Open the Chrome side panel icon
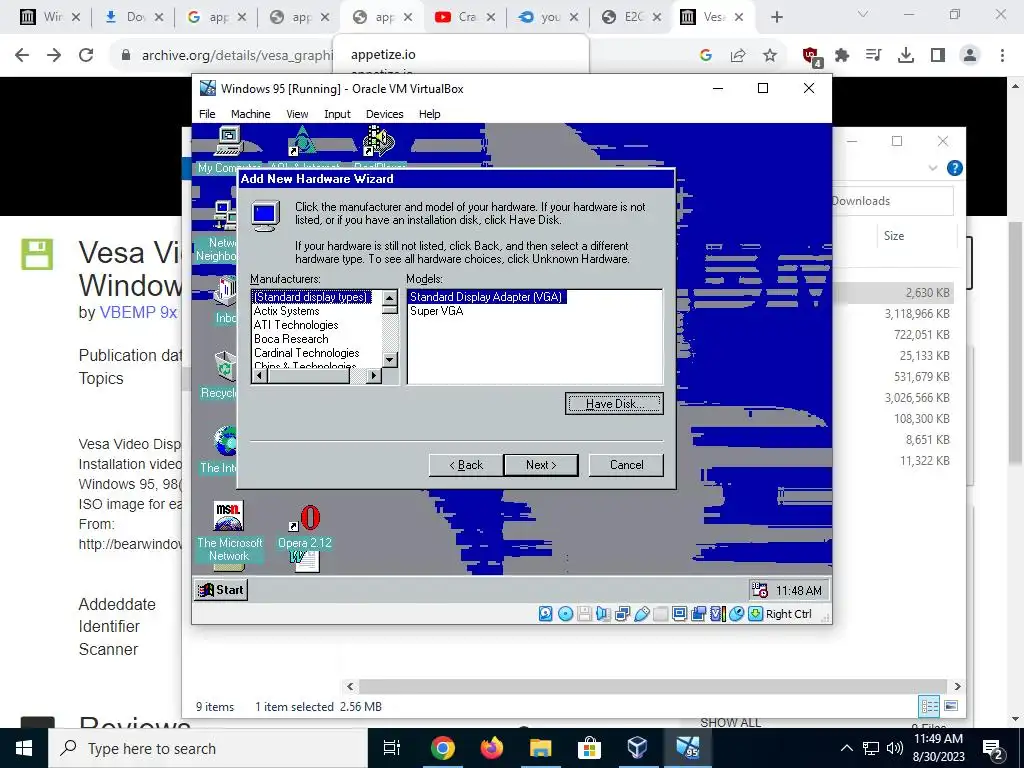 938,56
